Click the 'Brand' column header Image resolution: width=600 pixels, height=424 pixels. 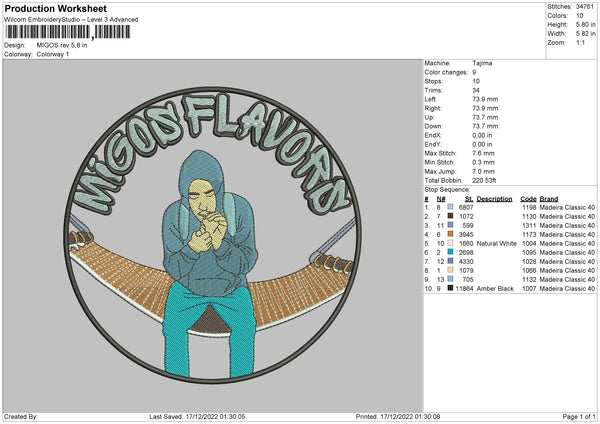click(549, 199)
